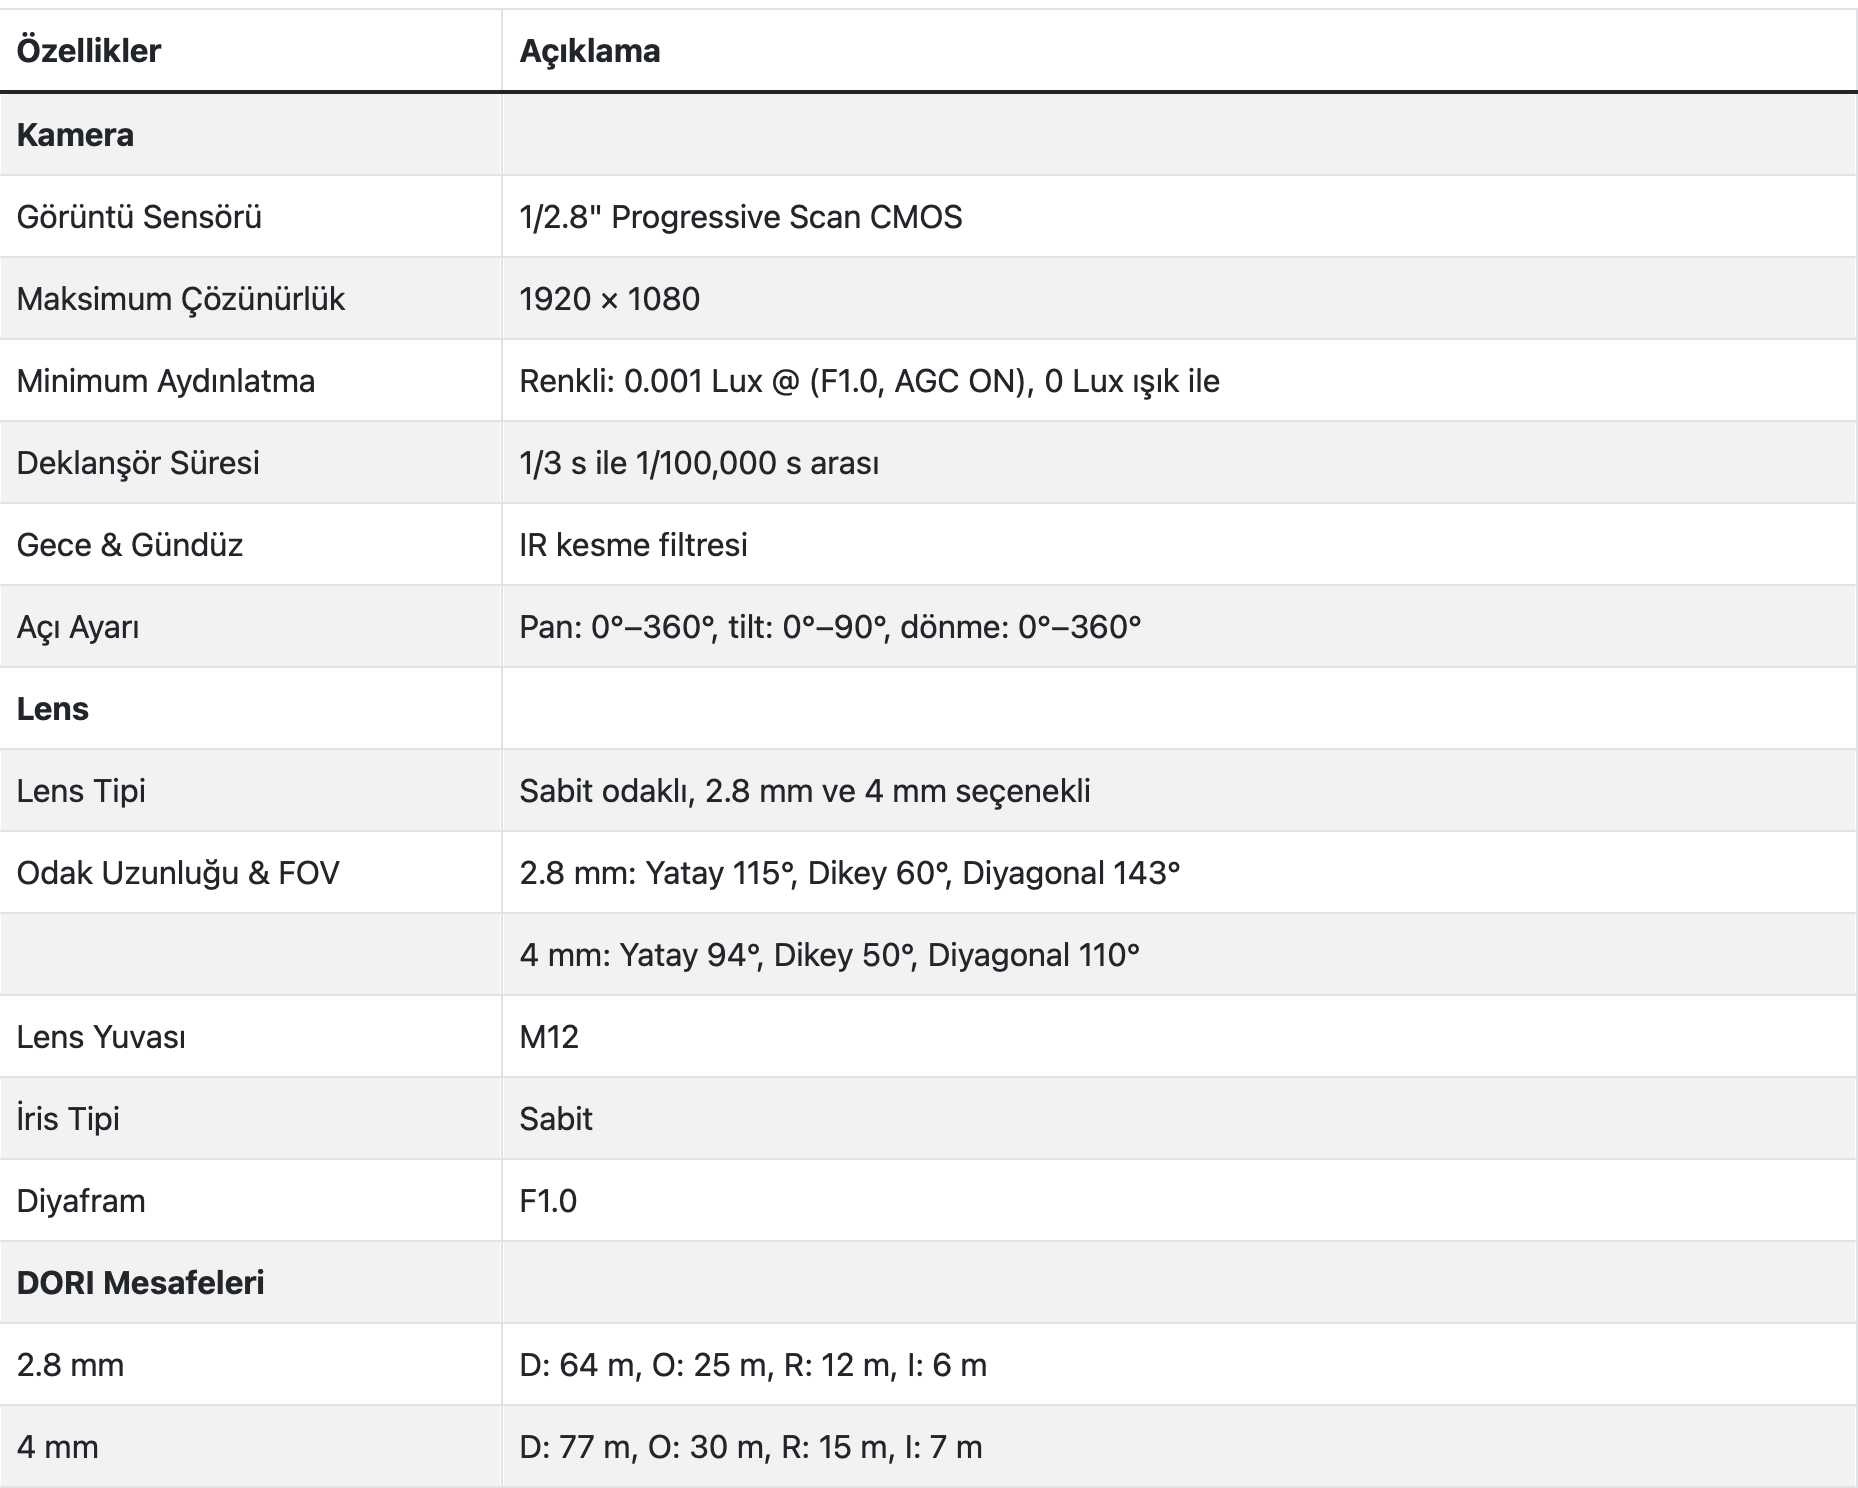Screen dimensions: 1858x1488
Task: Click the İris Tipi row label
Action: 68,1119
